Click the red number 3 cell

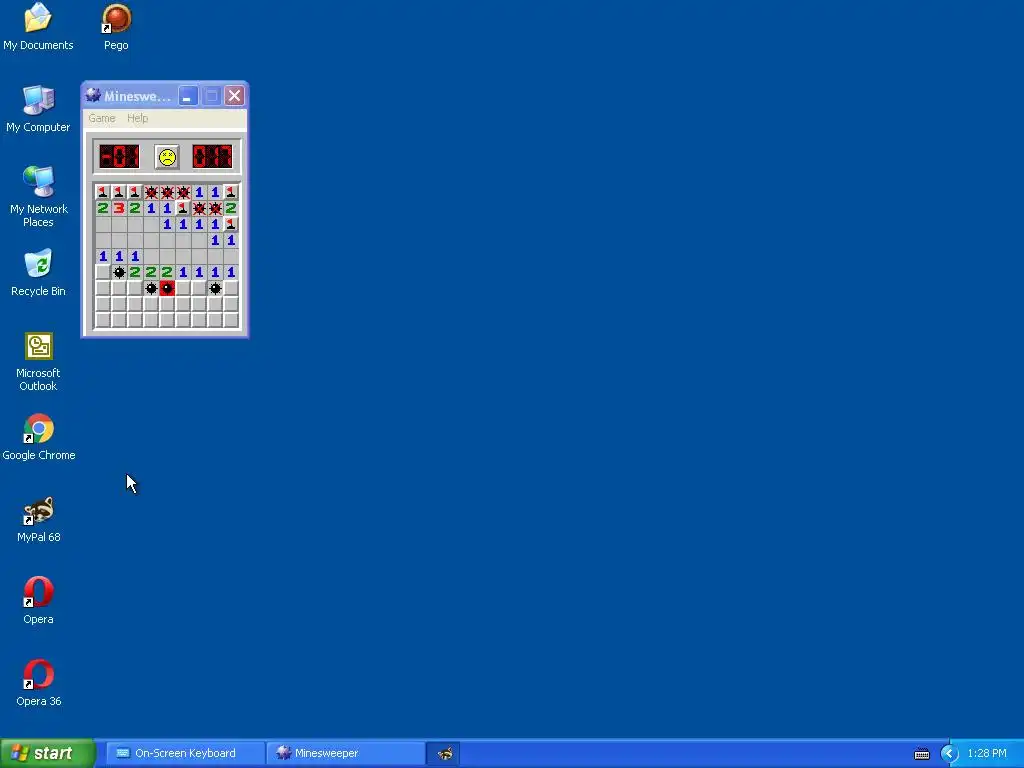point(119,208)
